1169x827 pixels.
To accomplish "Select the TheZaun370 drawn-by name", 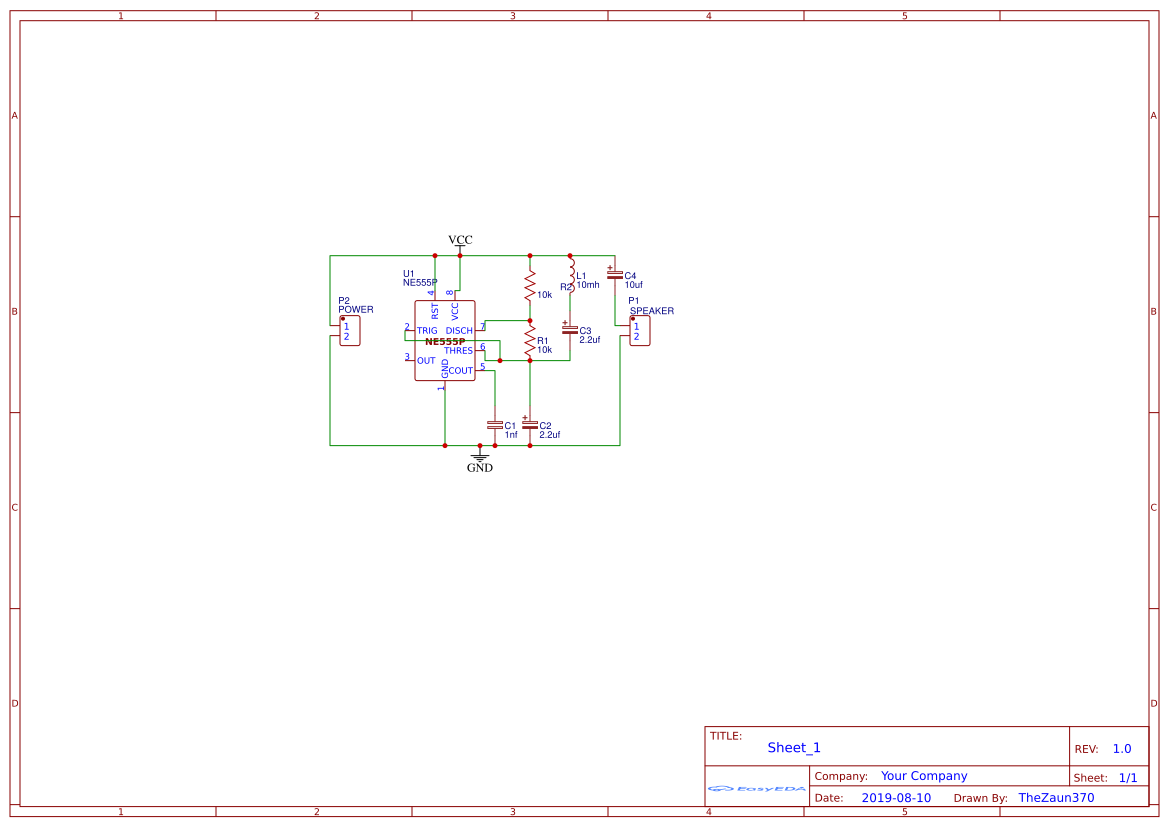I will click(1056, 797).
